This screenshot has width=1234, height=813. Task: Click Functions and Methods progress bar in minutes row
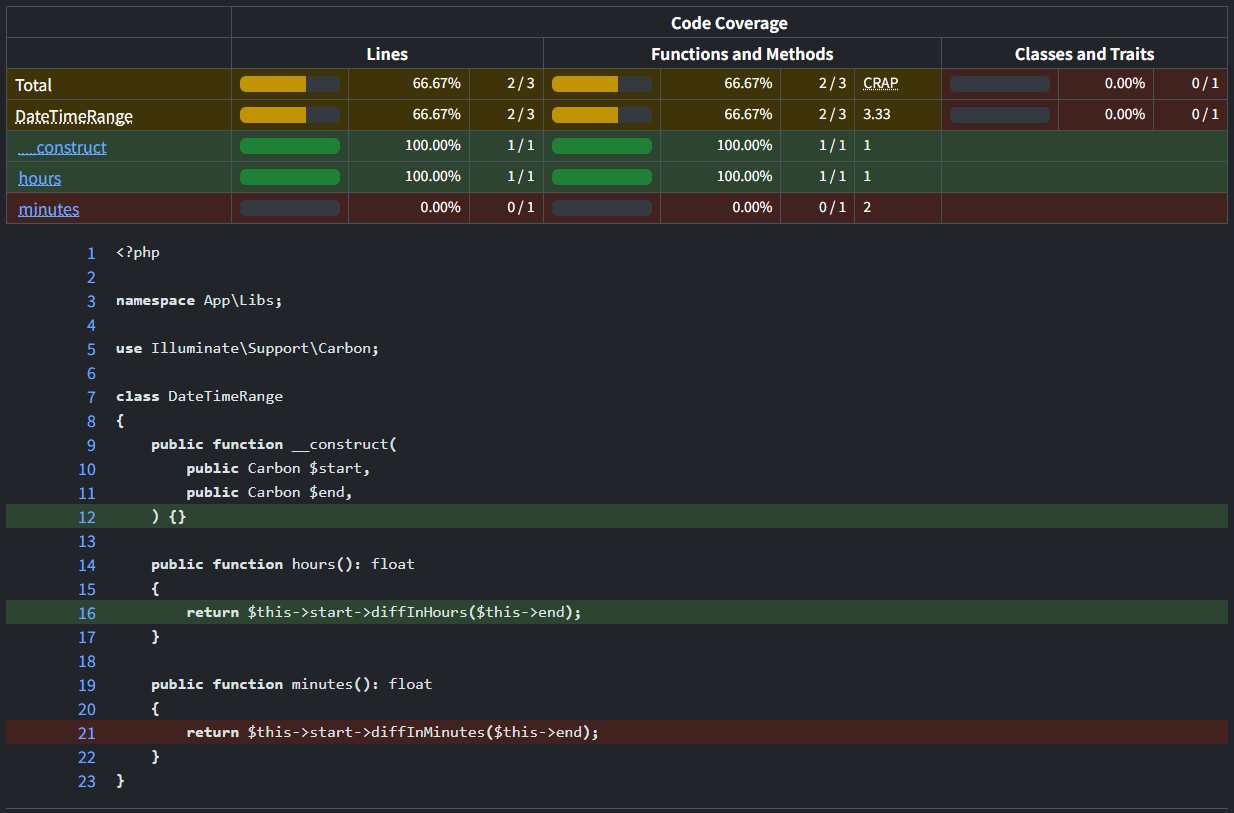(602, 208)
